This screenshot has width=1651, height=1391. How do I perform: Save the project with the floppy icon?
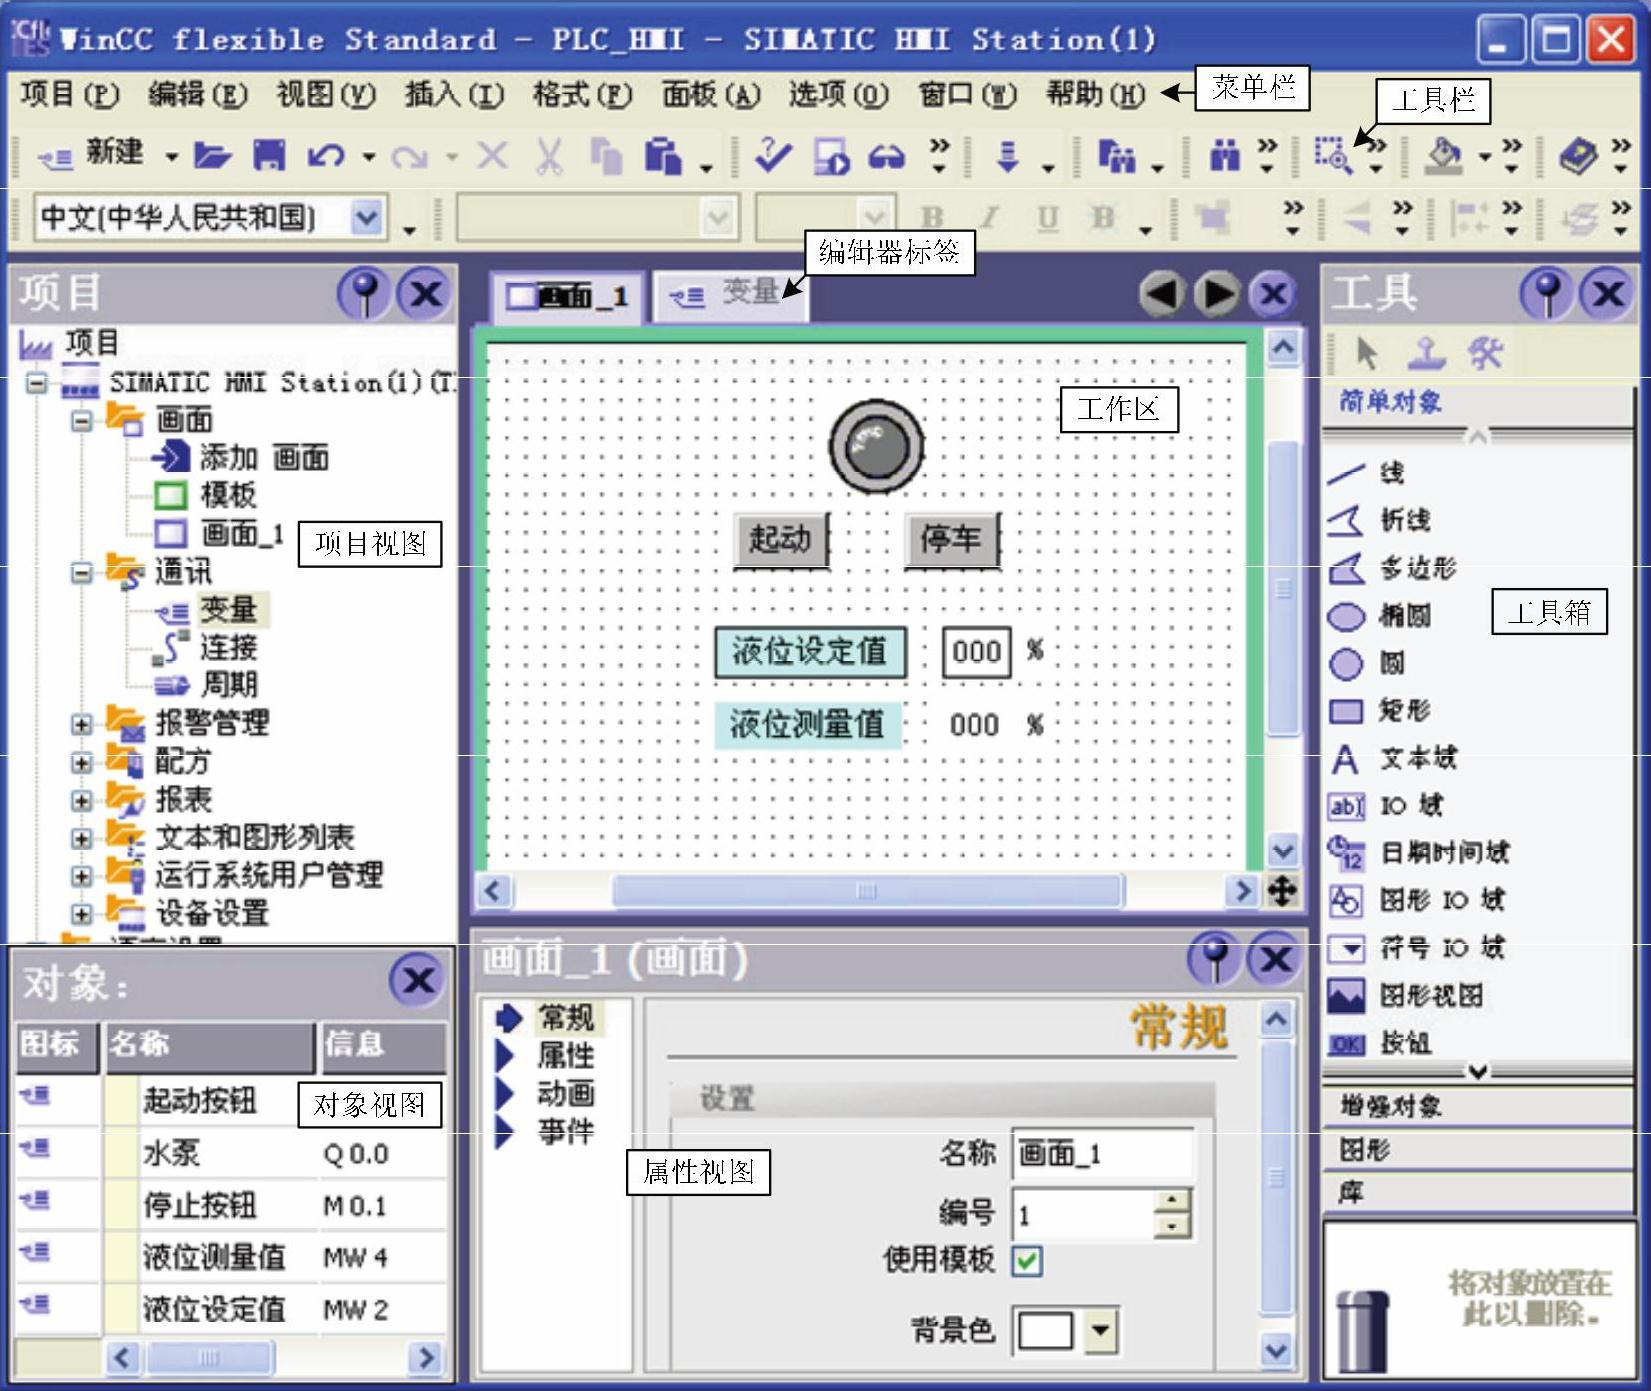click(x=268, y=155)
